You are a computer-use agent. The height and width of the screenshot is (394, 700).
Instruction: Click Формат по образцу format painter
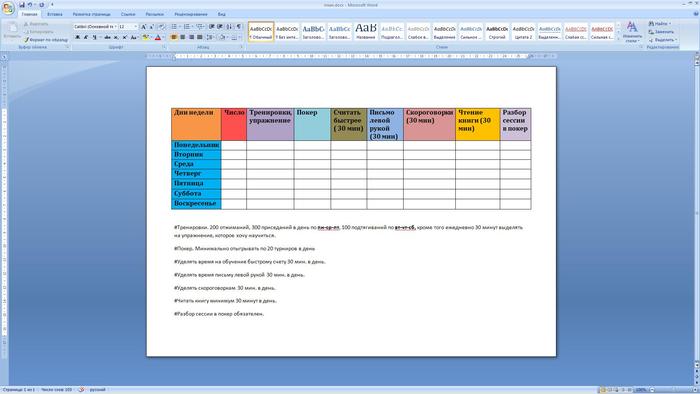pyautogui.click(x=46, y=40)
